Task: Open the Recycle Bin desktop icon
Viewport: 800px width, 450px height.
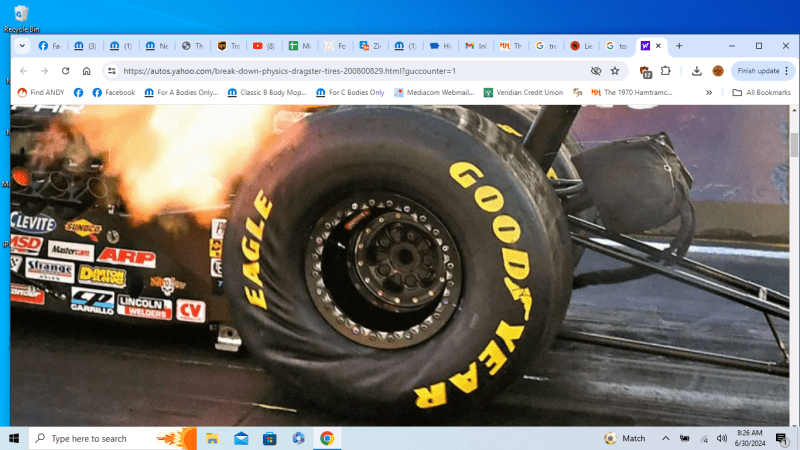Action: (21, 17)
